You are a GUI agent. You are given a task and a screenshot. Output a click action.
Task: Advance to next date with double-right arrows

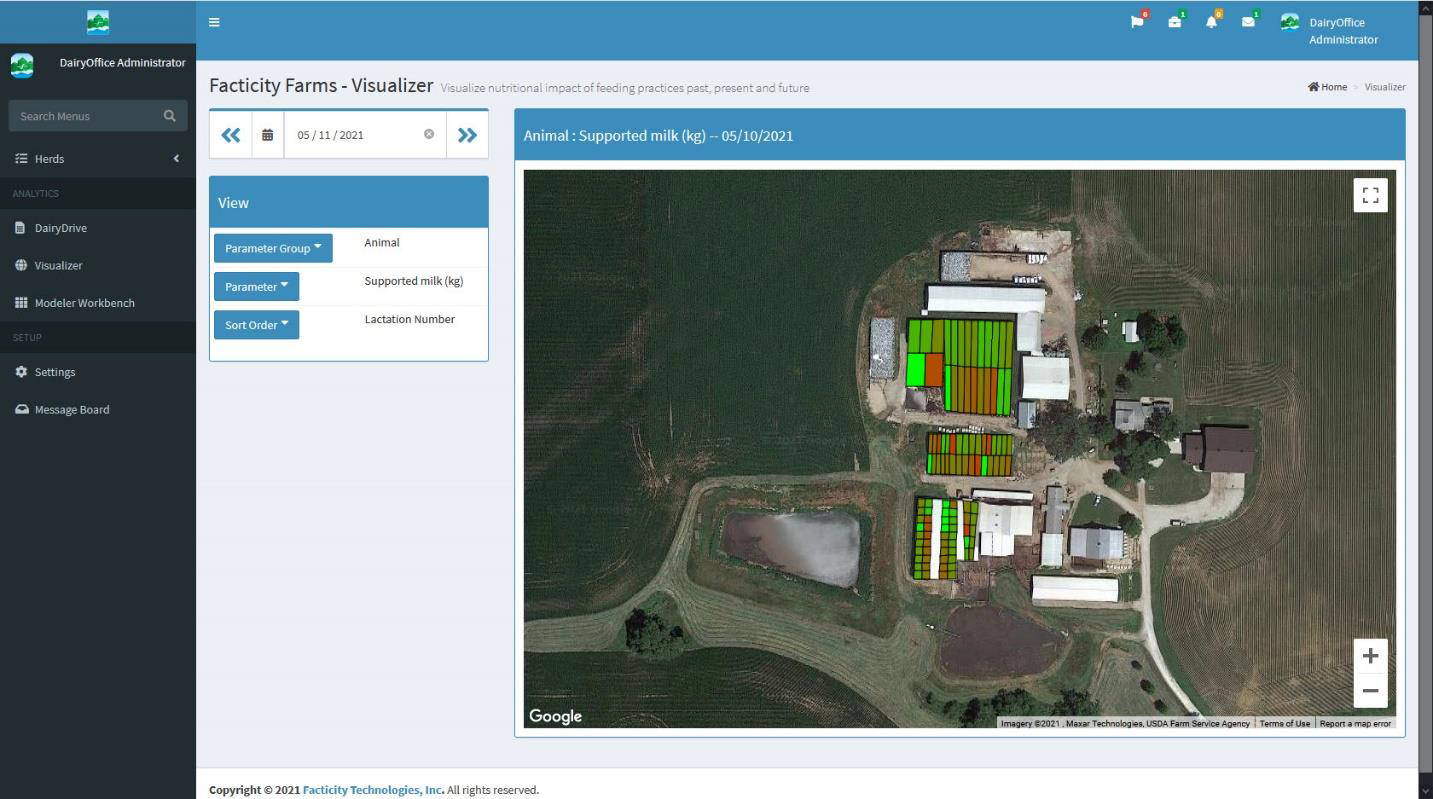(x=467, y=135)
